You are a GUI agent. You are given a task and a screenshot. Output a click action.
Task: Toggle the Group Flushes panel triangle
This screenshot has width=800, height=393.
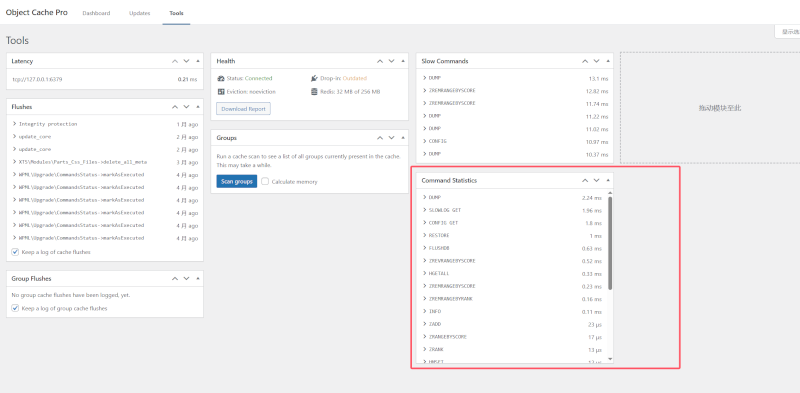click(x=198, y=278)
